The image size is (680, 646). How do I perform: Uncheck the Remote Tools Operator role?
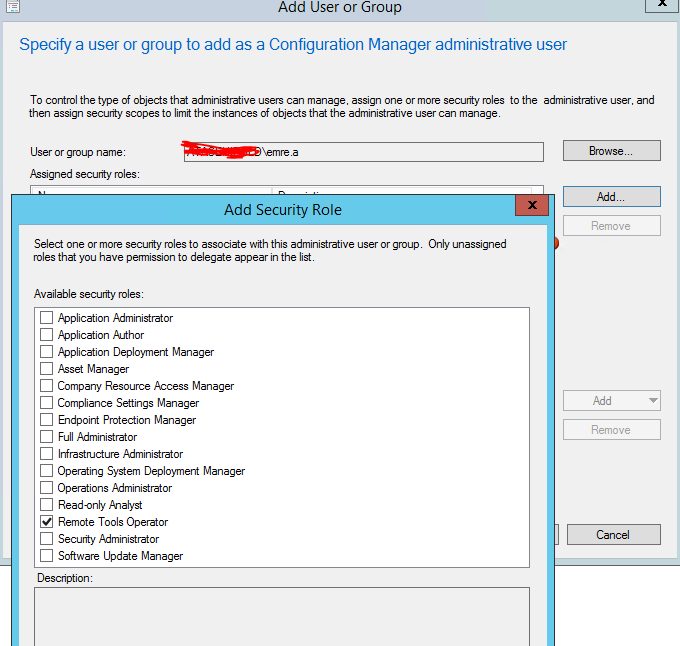coord(46,522)
